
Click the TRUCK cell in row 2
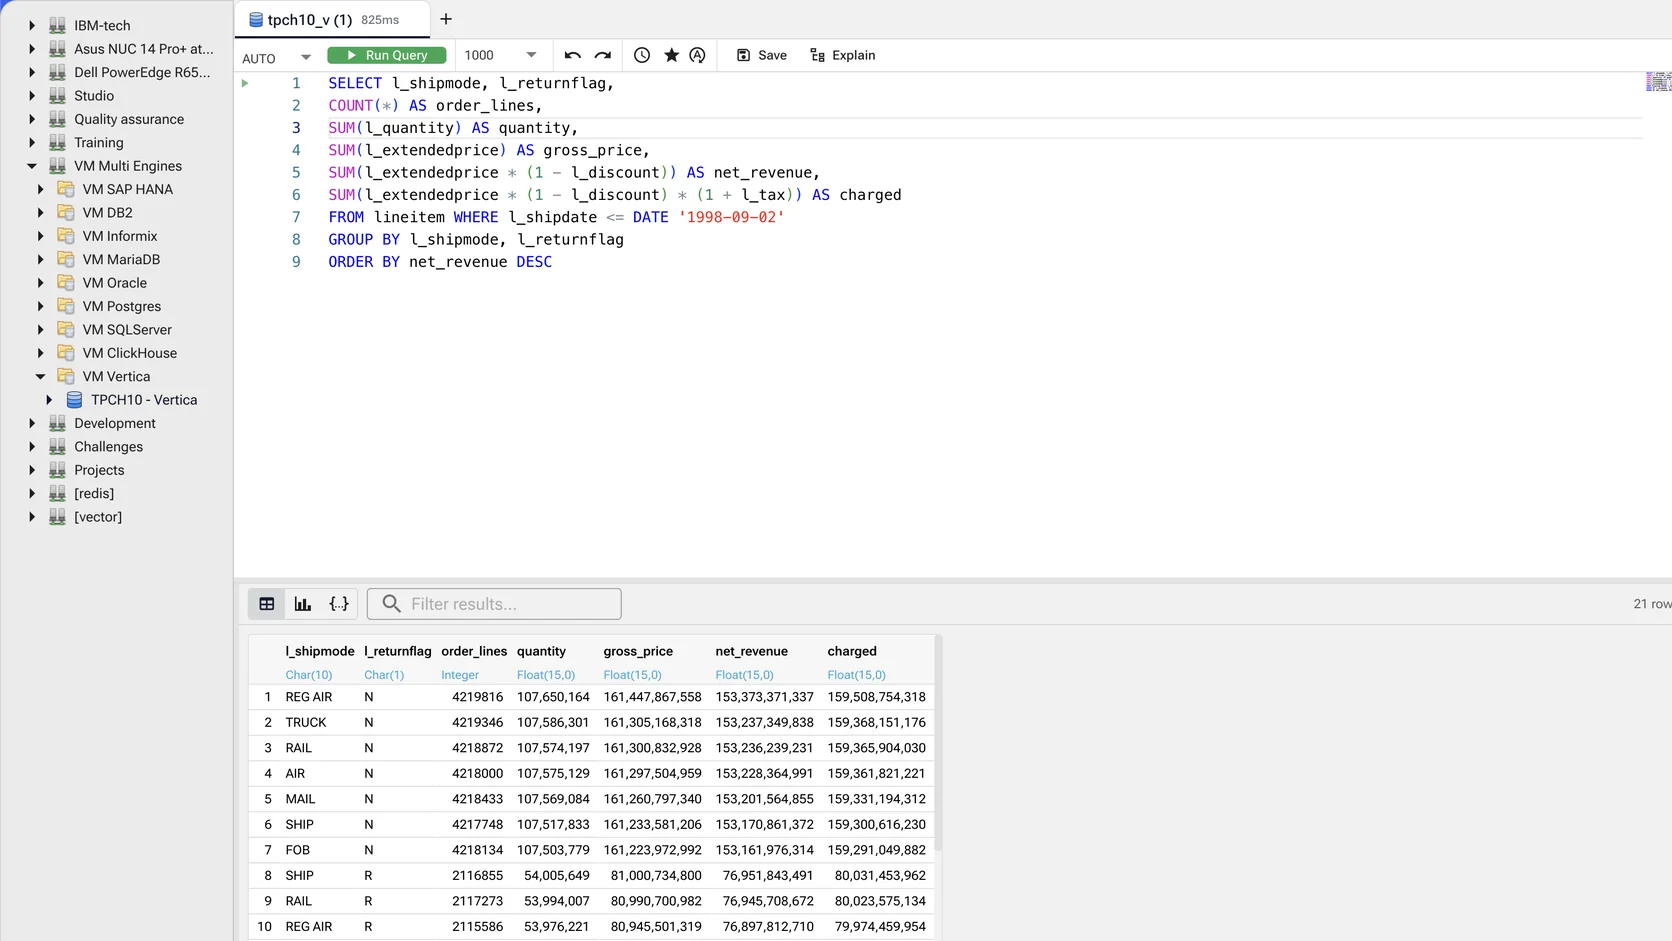coord(306,722)
